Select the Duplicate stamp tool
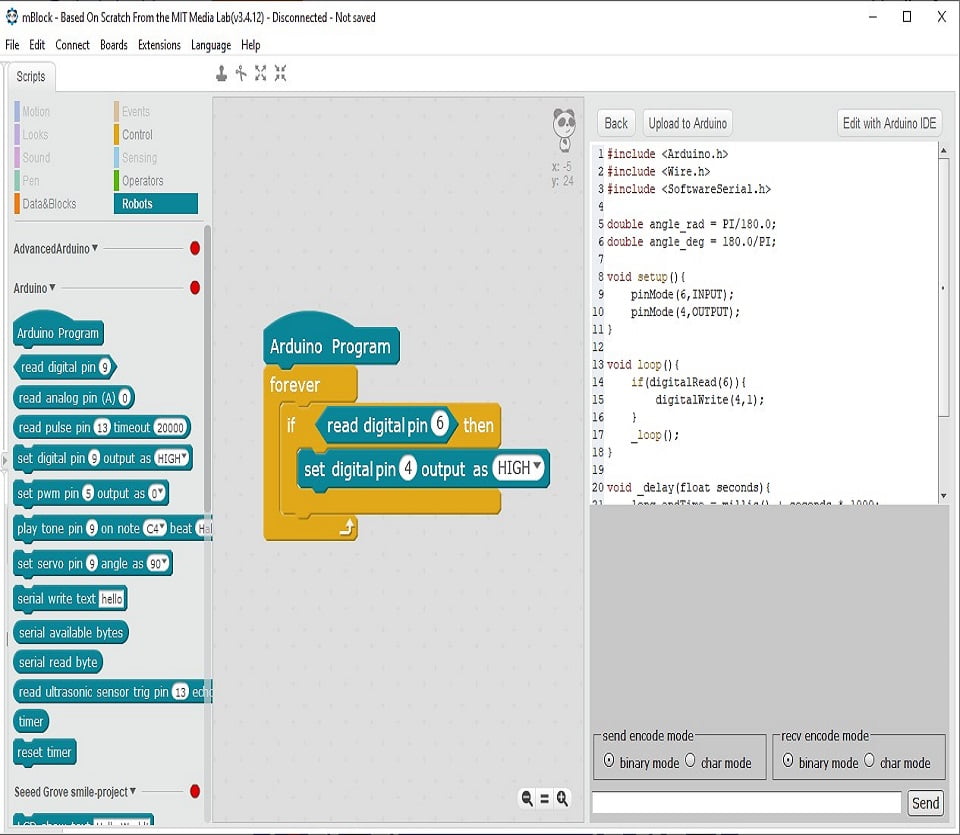The height and width of the screenshot is (835, 960). pyautogui.click(x=222, y=73)
